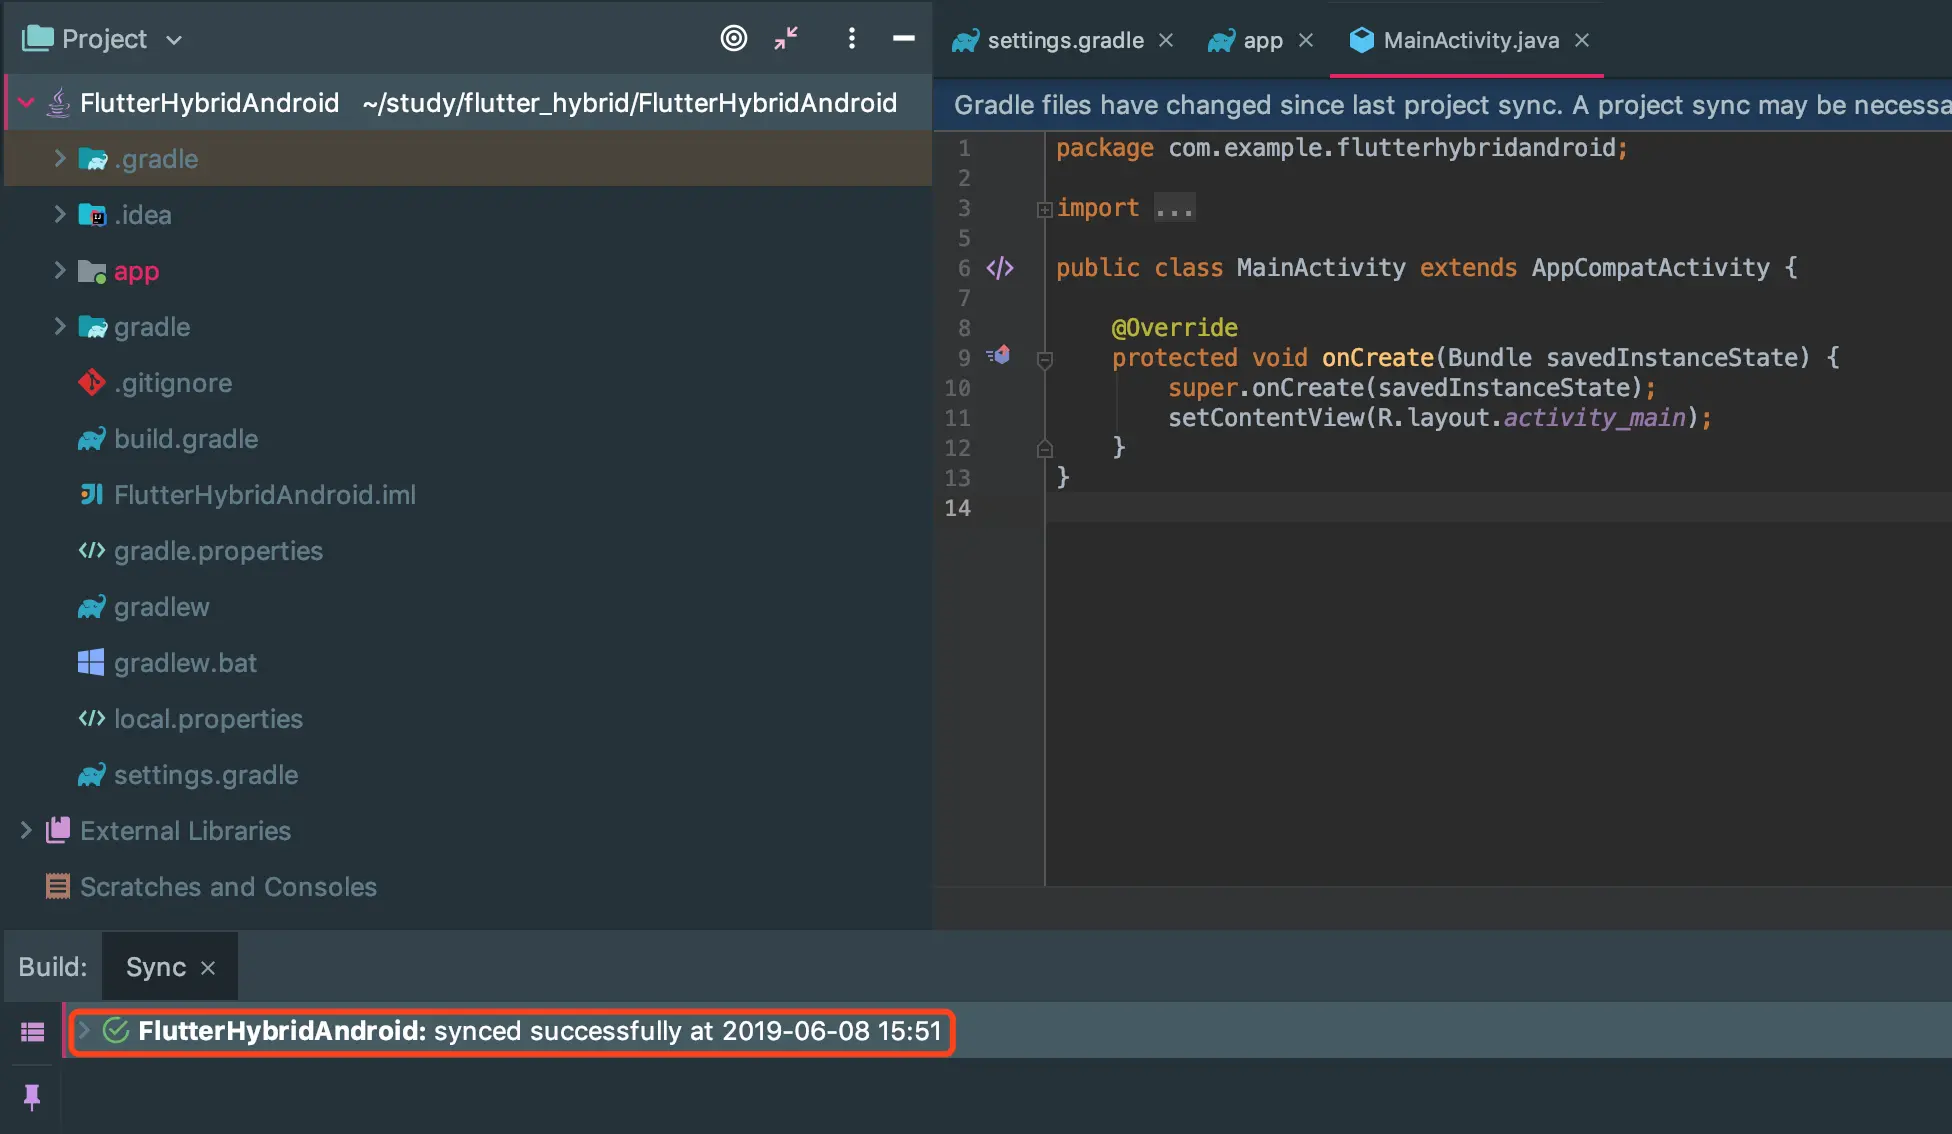The height and width of the screenshot is (1134, 1952).
Task: Switch to settings.gradle editor tab
Action: pos(1064,41)
